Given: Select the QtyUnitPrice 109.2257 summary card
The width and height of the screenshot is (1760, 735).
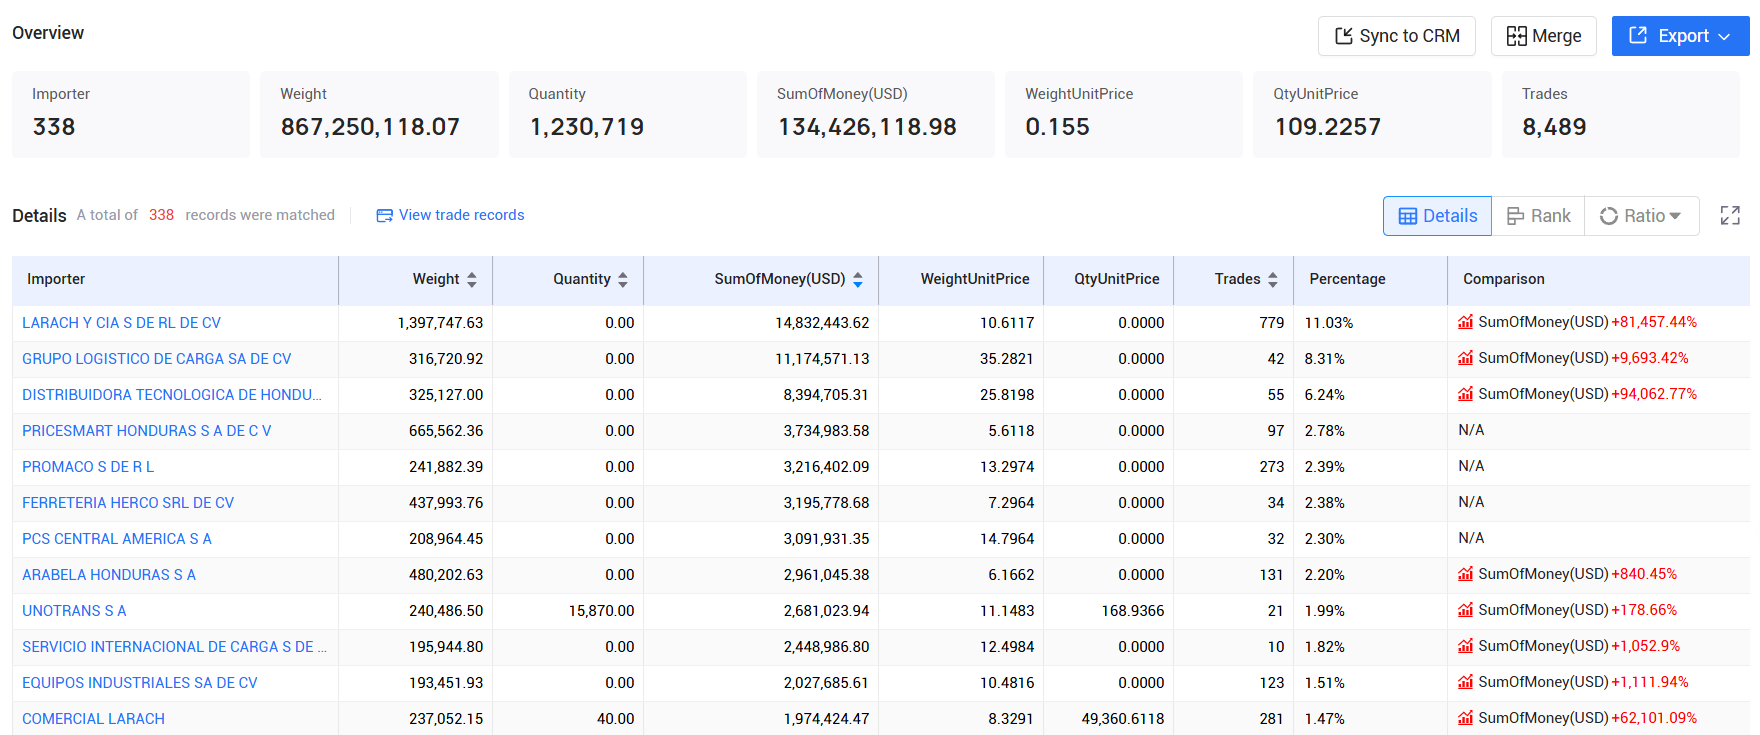Looking at the screenshot, I should coord(1372,114).
